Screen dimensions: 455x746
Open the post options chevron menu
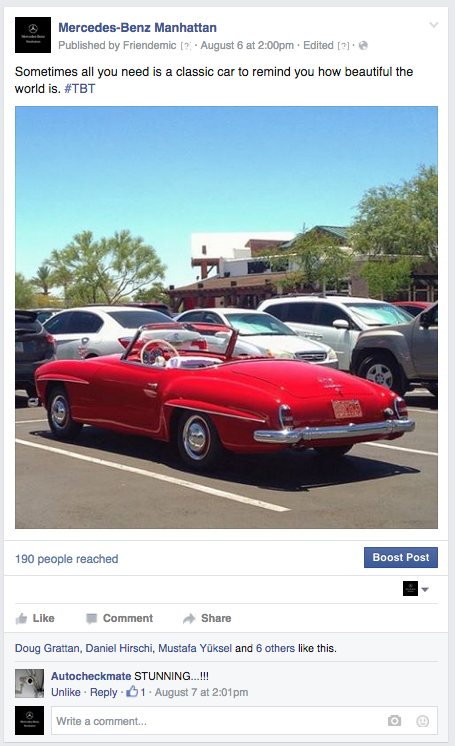tap(434, 25)
